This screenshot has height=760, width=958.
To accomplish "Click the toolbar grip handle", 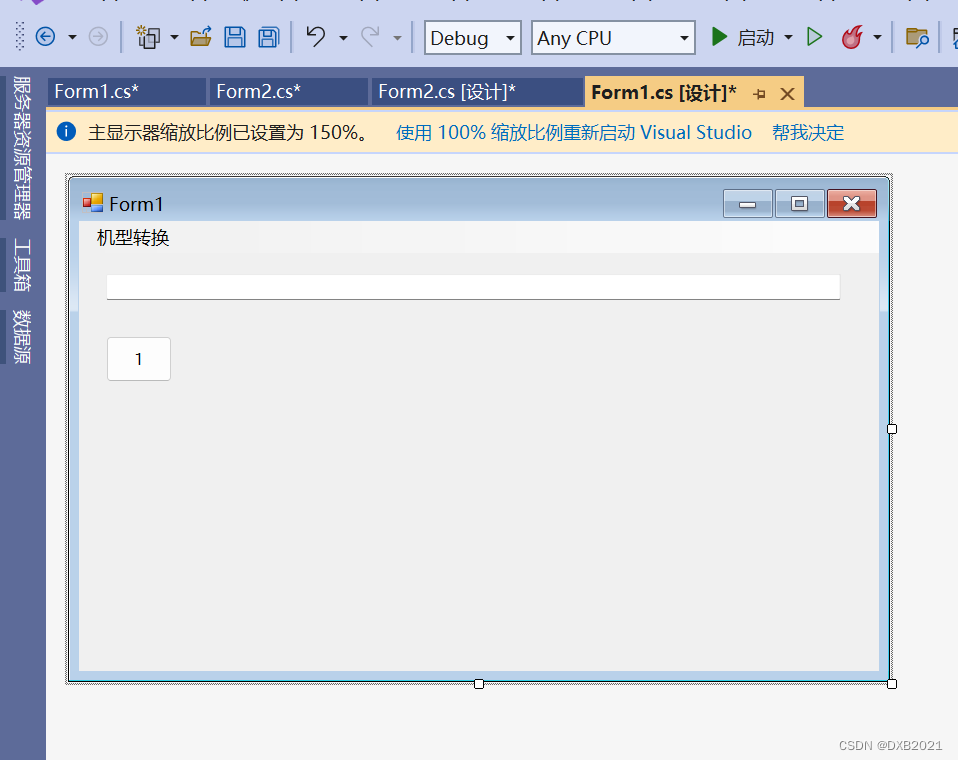I will [20, 36].
